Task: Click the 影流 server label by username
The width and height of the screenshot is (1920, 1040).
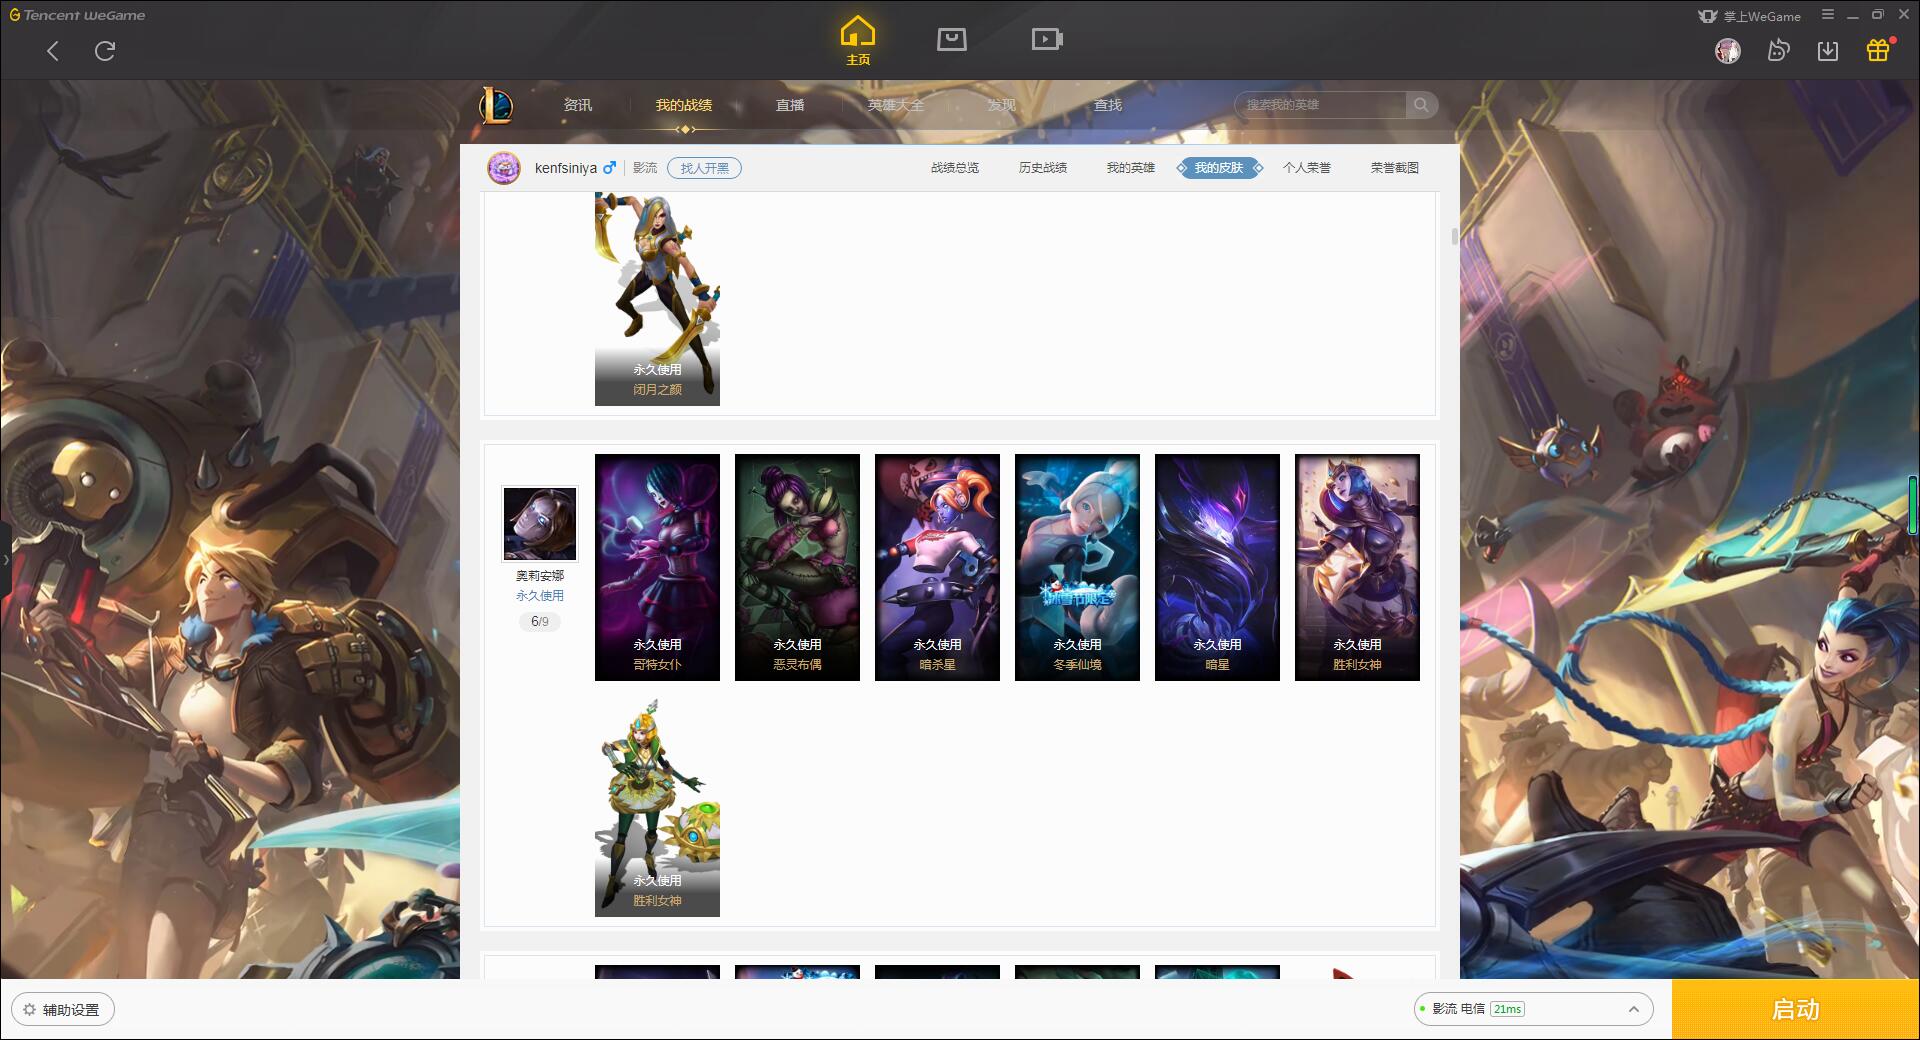Action: pyautogui.click(x=645, y=168)
